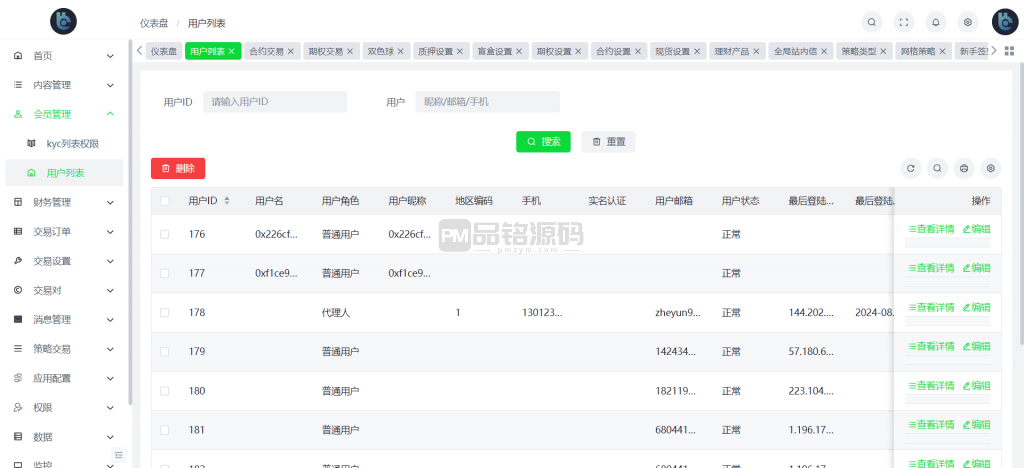Image resolution: width=1024 pixels, height=468 pixels.
Task: Expand the 交易对 sidebar menu
Action: 64,290
